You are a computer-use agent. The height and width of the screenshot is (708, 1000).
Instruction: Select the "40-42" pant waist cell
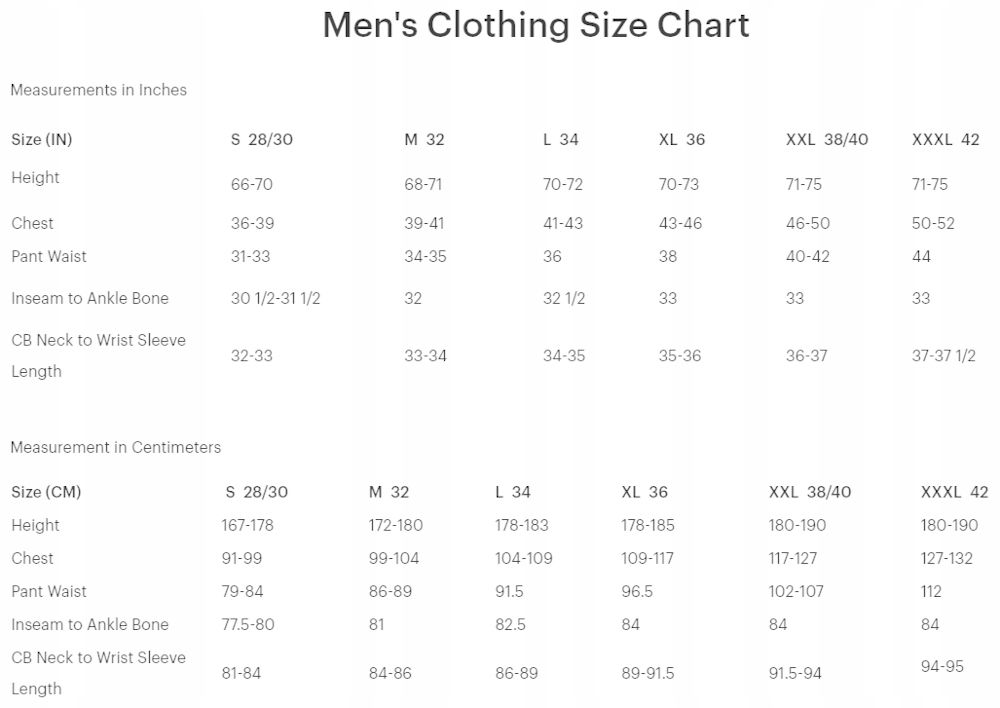(807, 256)
